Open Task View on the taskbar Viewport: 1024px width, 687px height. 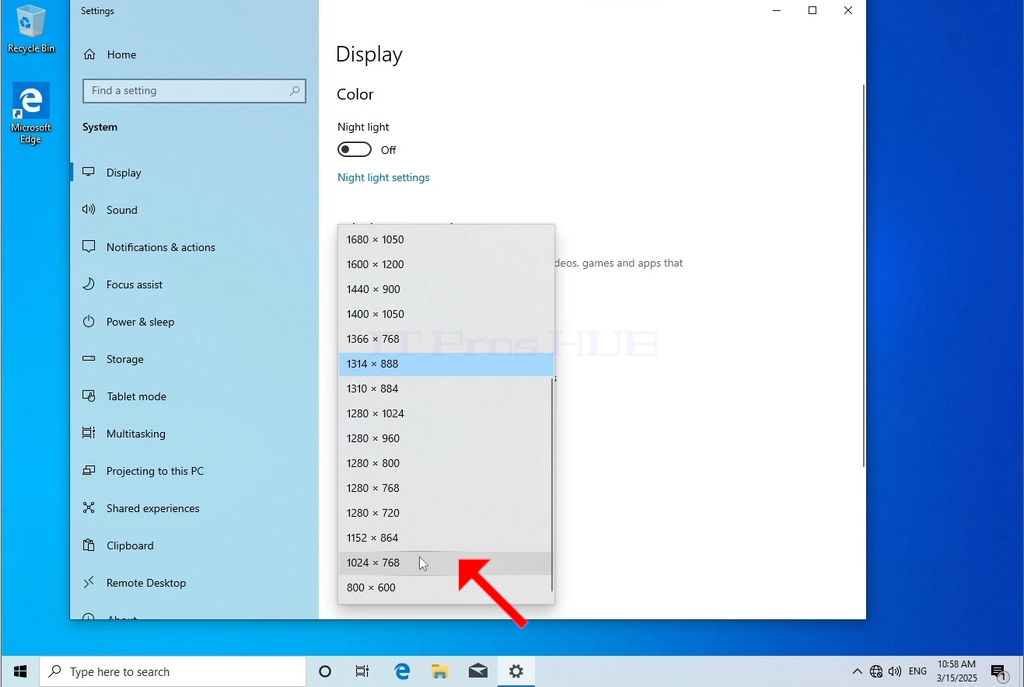pos(362,671)
